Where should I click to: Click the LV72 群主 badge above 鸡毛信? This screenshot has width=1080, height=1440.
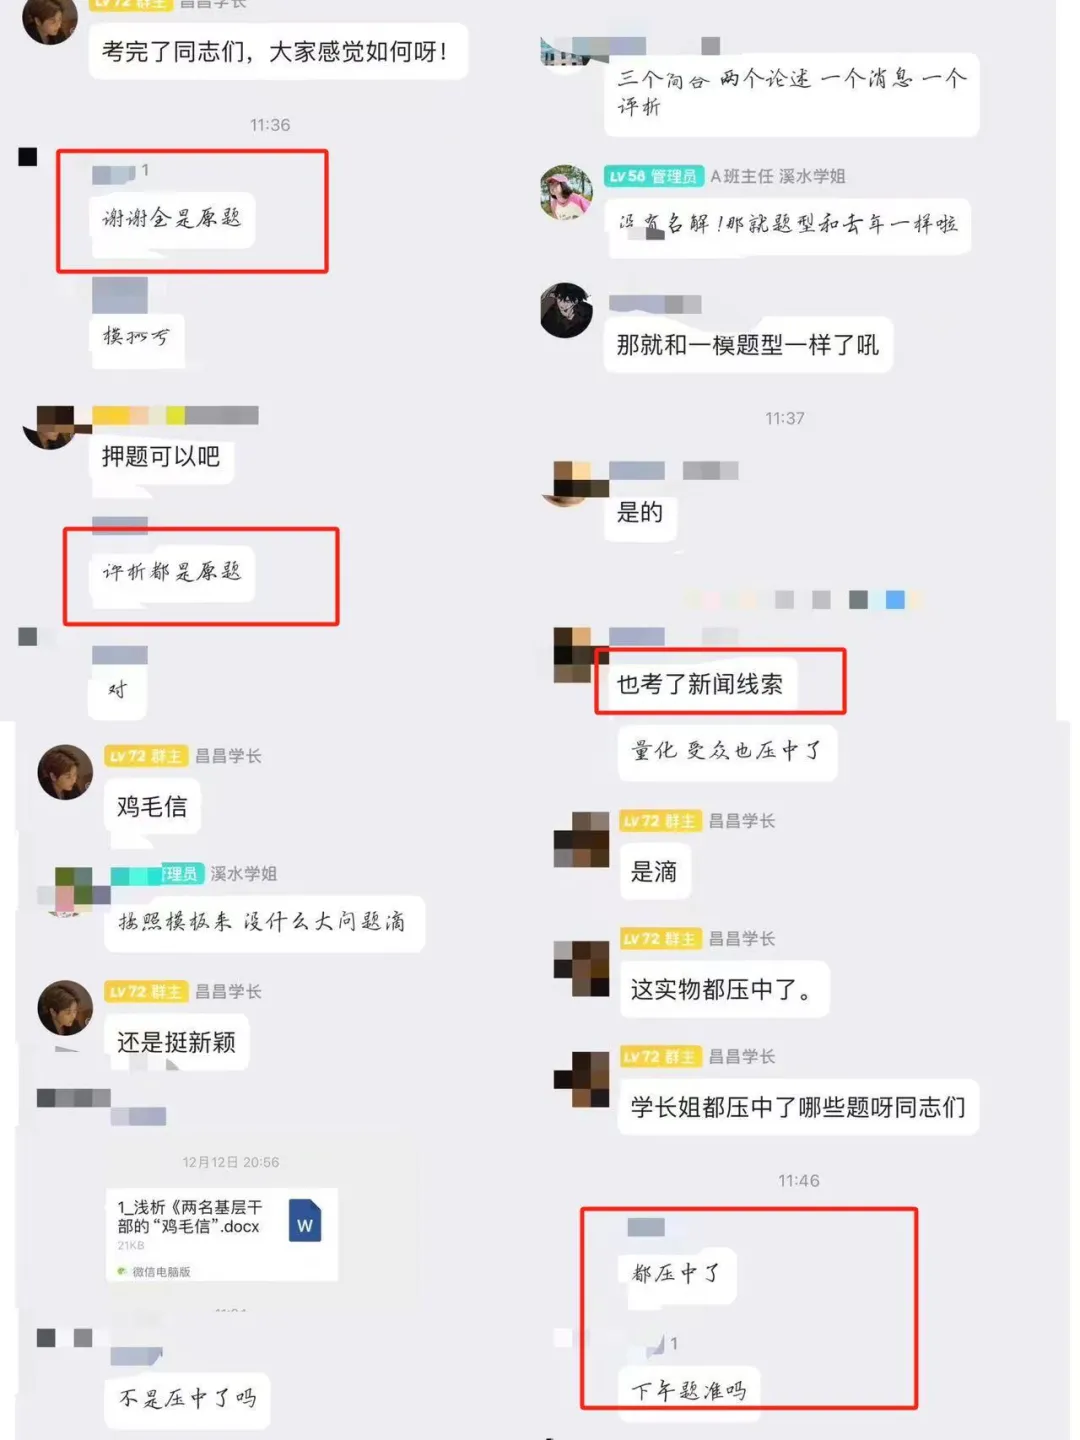[x=146, y=756]
